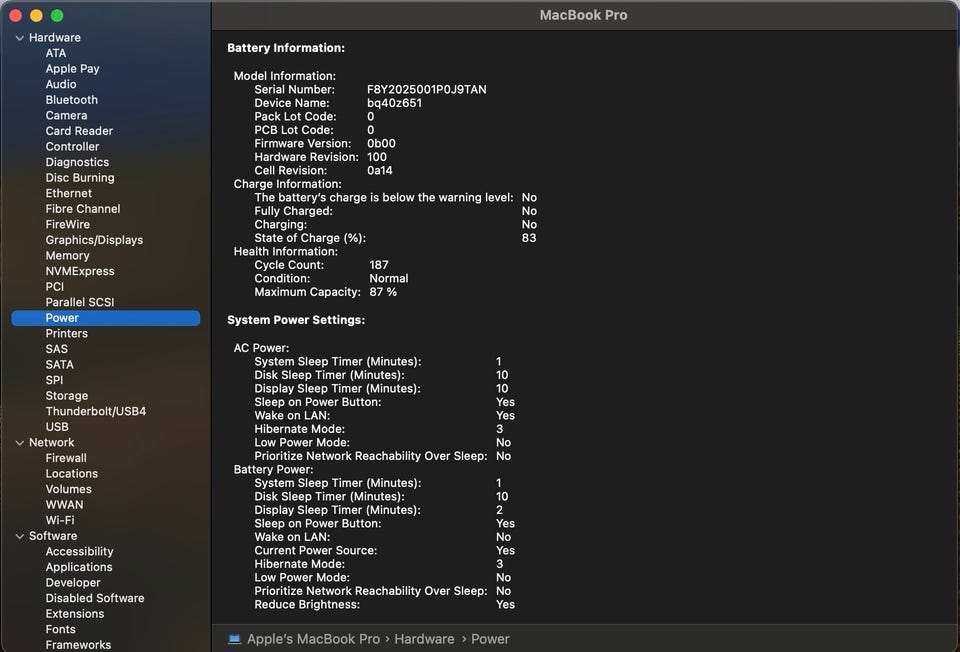
Task: Click the Software category label
Action: coord(53,536)
